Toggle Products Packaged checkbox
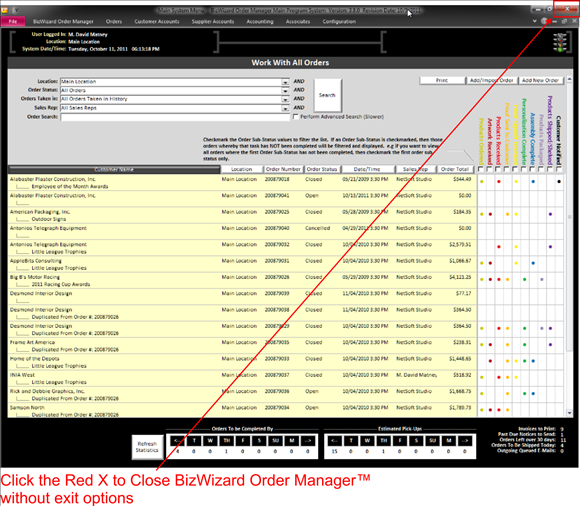The image size is (580, 506). (541, 169)
